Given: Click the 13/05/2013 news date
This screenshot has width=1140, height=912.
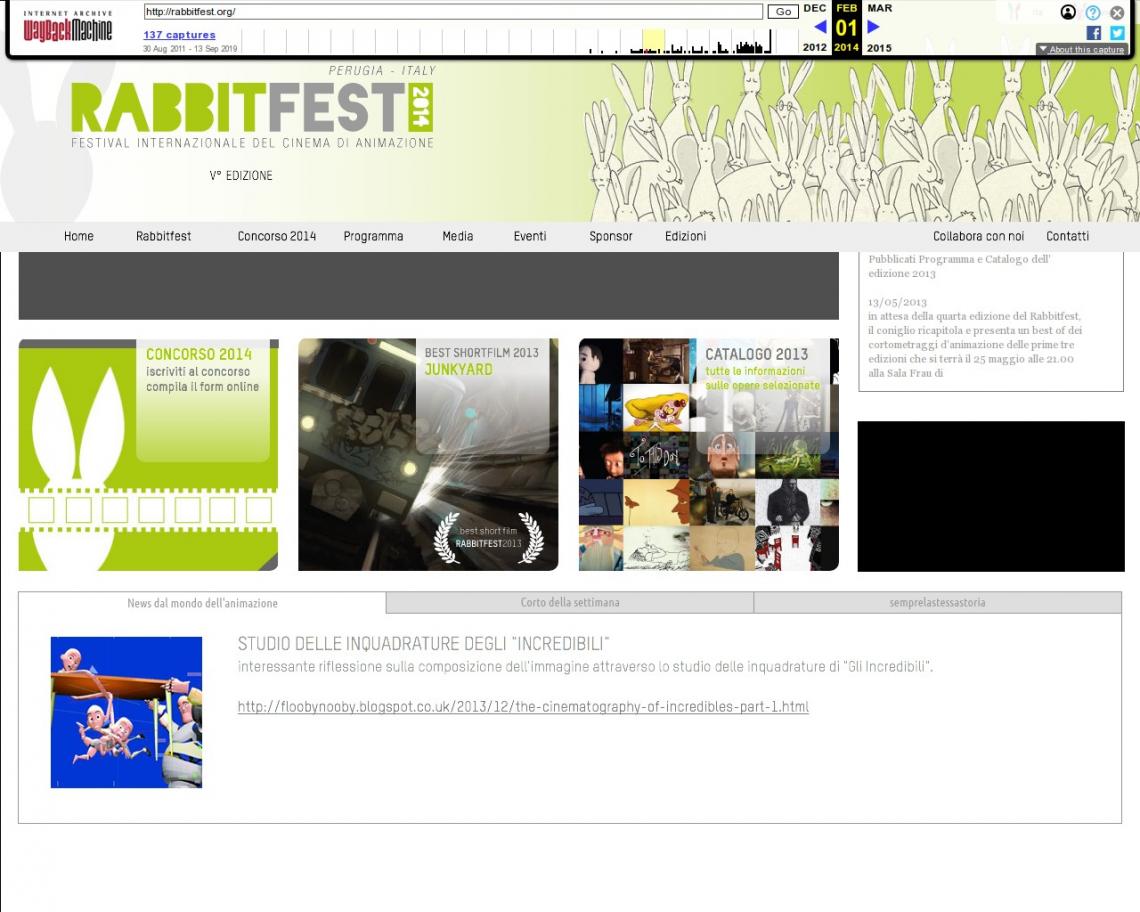Looking at the screenshot, I should click(x=897, y=302).
